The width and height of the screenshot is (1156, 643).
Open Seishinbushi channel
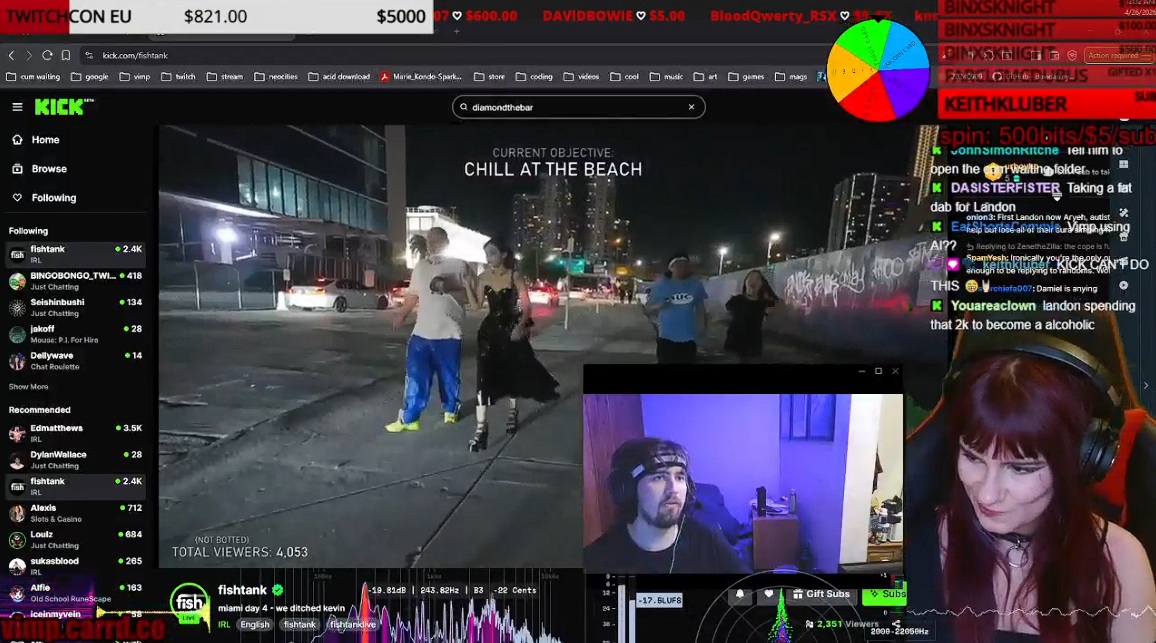75,307
